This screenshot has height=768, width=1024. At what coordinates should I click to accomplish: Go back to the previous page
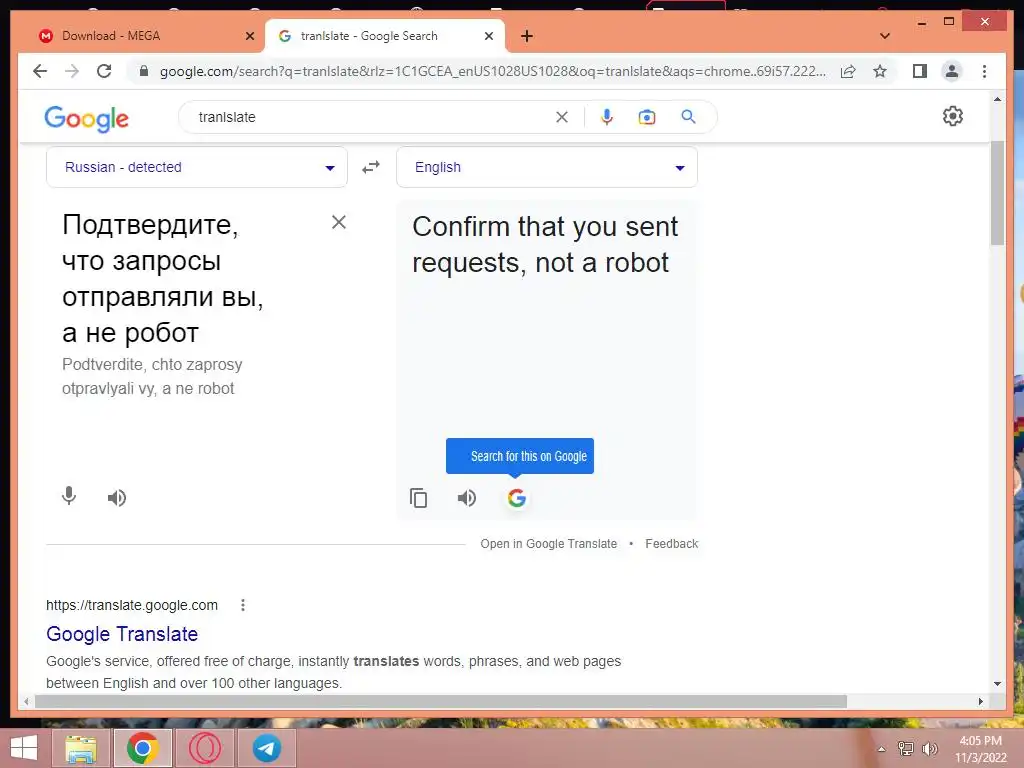coord(40,71)
